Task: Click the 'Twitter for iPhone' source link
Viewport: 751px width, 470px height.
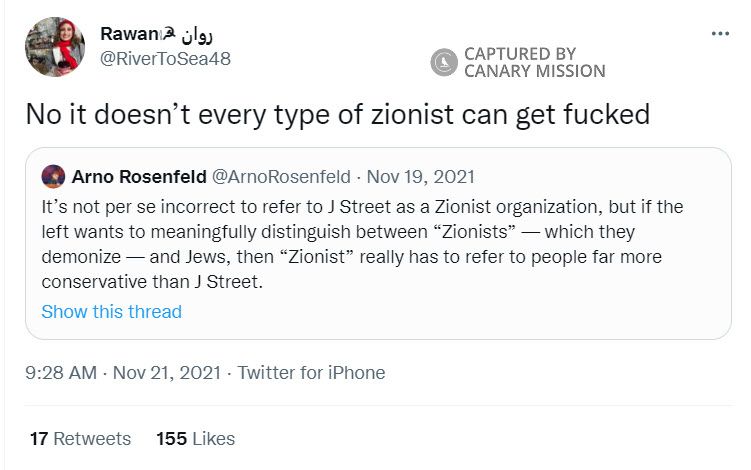Action: pos(310,372)
